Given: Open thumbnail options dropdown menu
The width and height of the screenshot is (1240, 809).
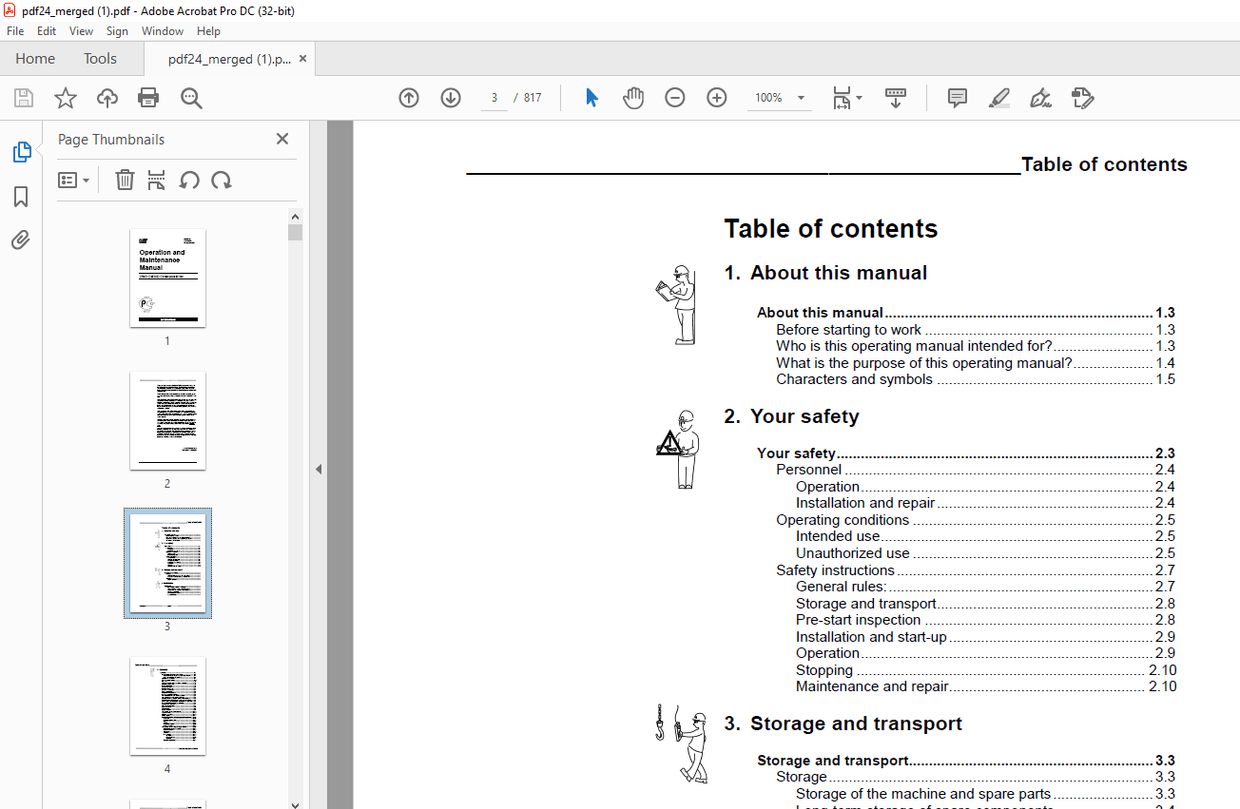Looking at the screenshot, I should click(x=74, y=180).
